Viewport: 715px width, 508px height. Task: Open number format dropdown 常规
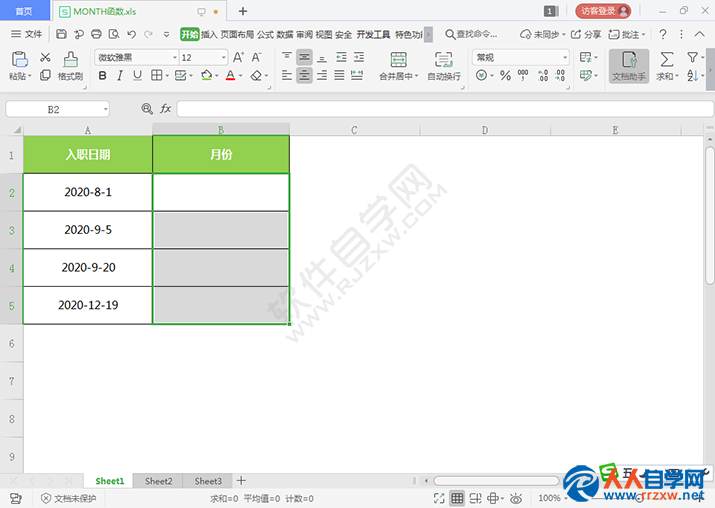coord(565,57)
